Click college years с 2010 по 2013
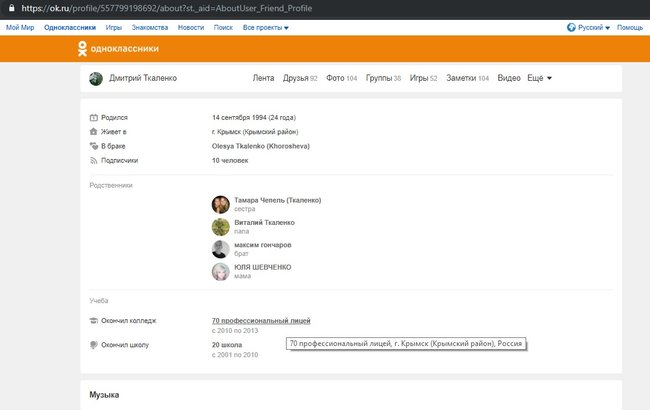The width and height of the screenshot is (650, 410). click(235, 330)
